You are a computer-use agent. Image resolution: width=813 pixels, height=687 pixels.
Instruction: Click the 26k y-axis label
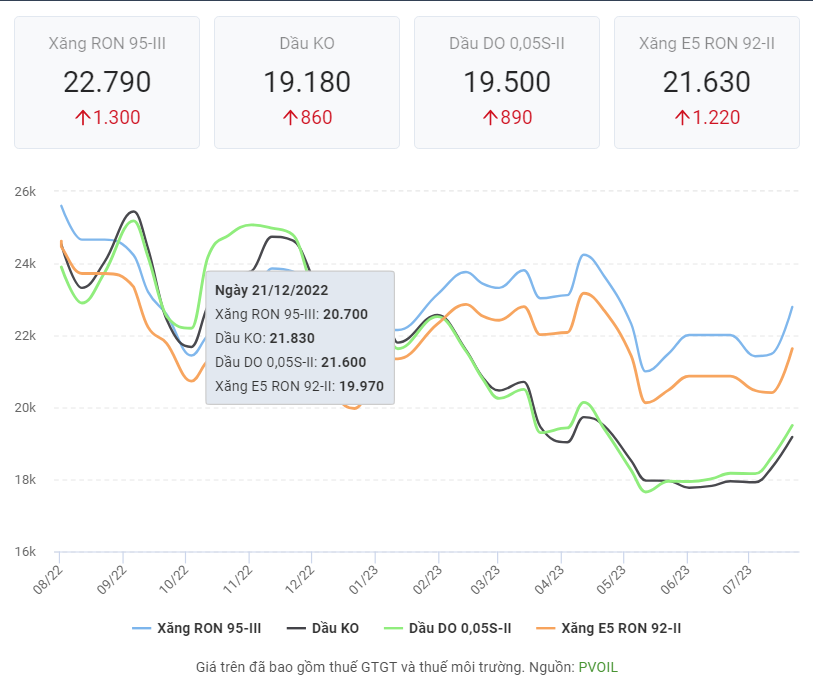24,191
